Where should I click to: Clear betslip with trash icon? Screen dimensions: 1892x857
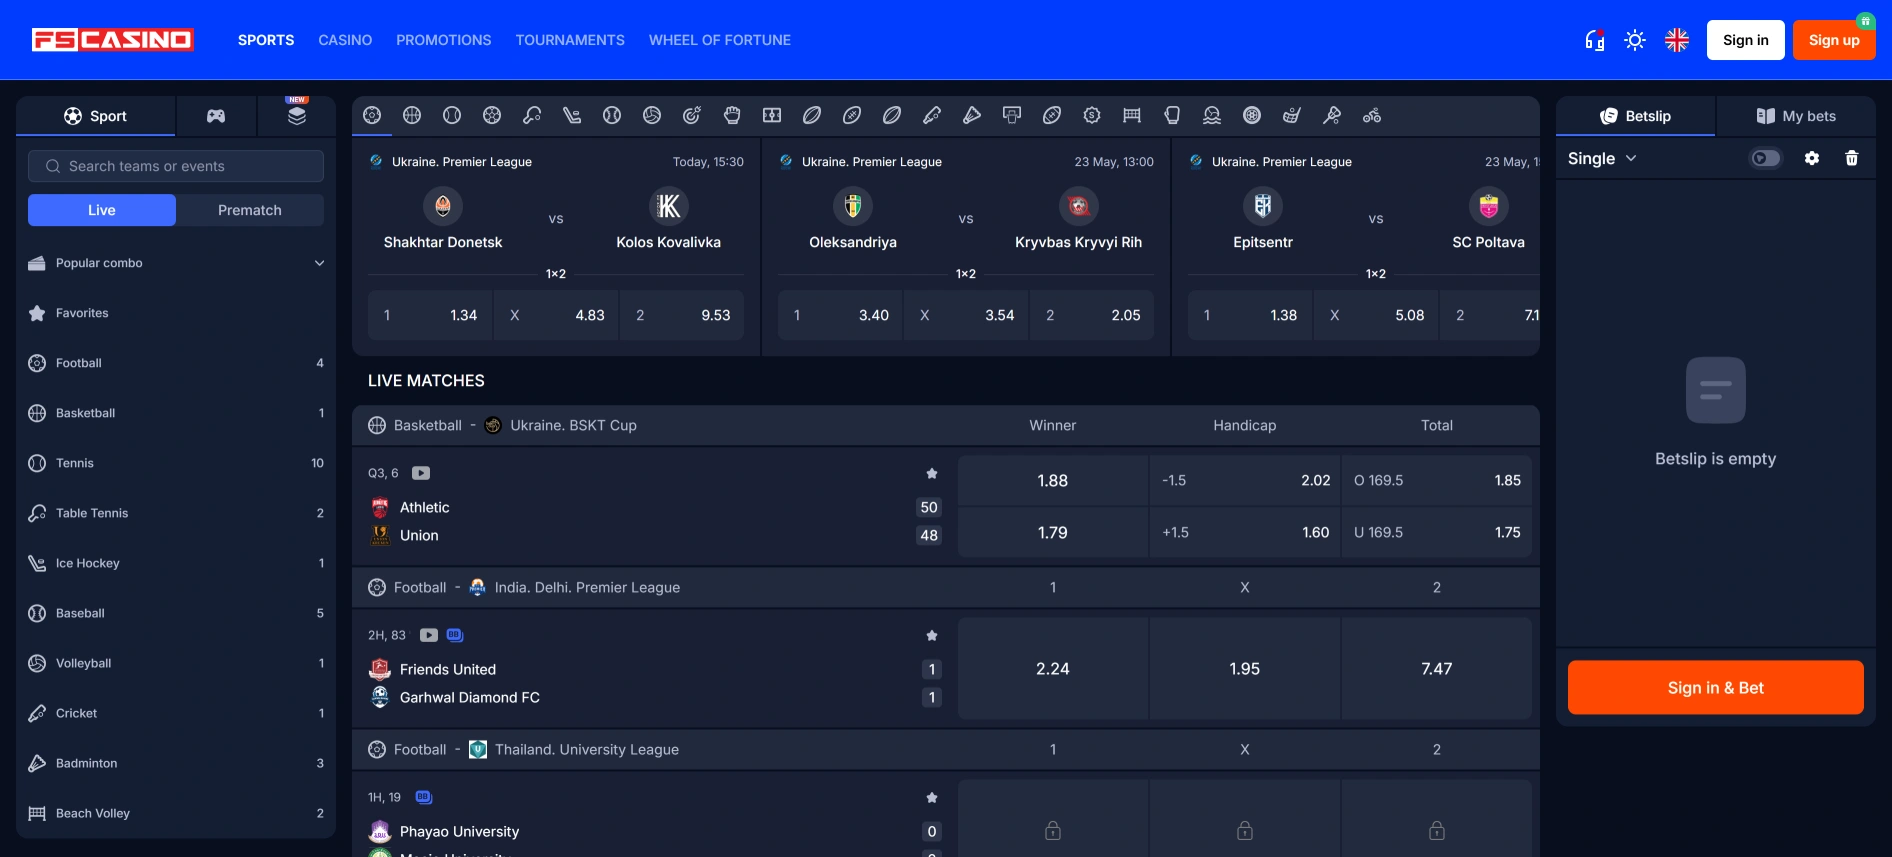1852,158
